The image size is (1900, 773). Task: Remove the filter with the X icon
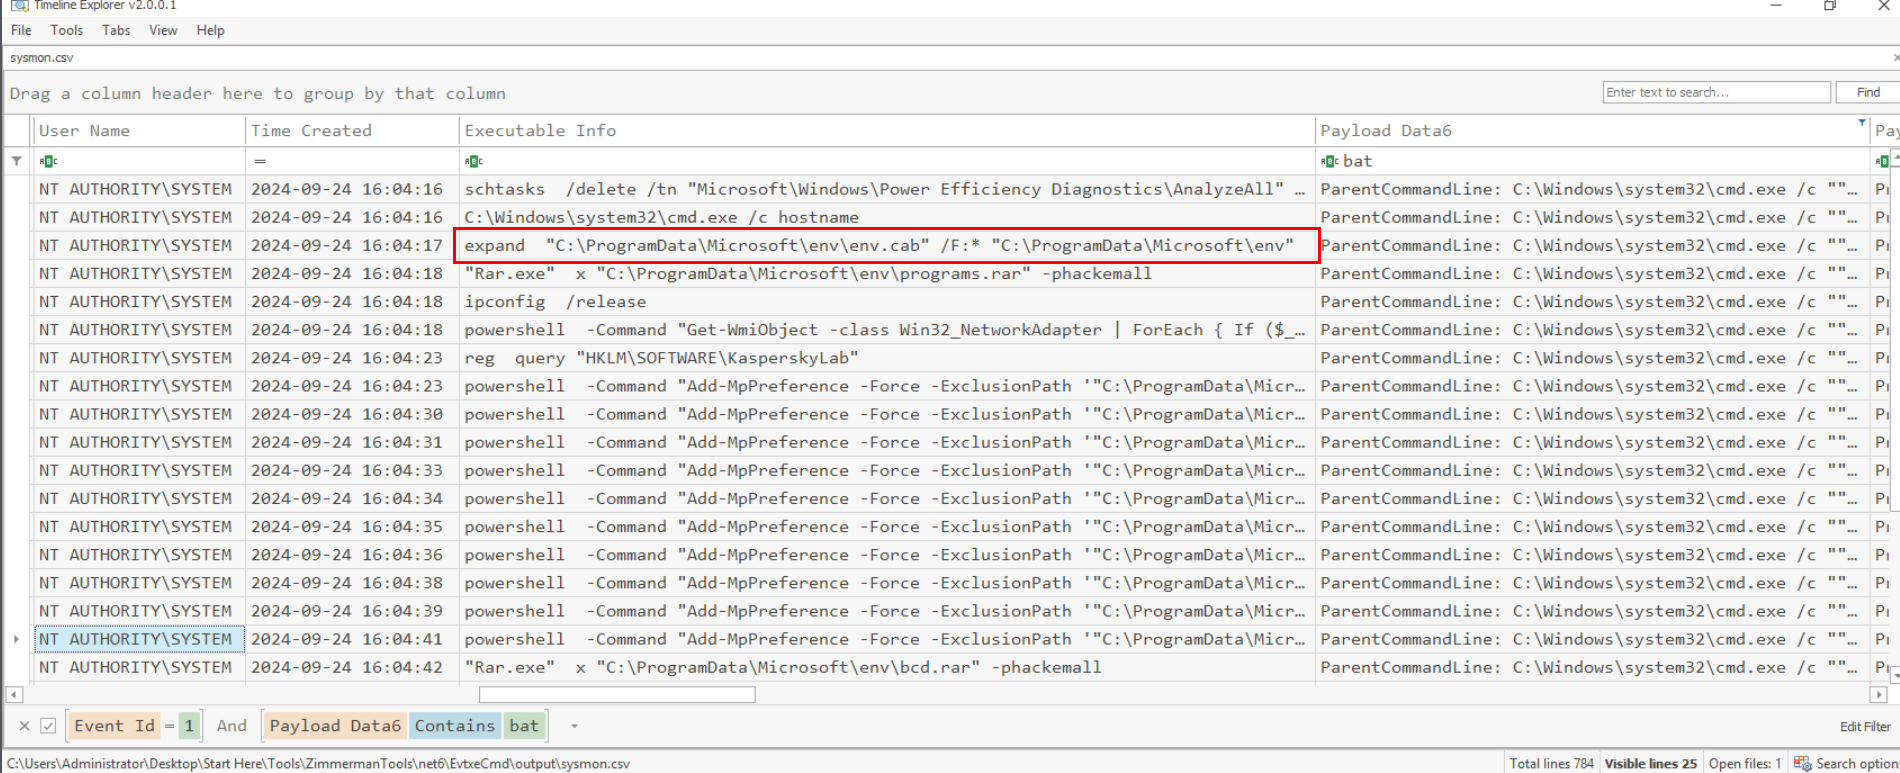(25, 726)
